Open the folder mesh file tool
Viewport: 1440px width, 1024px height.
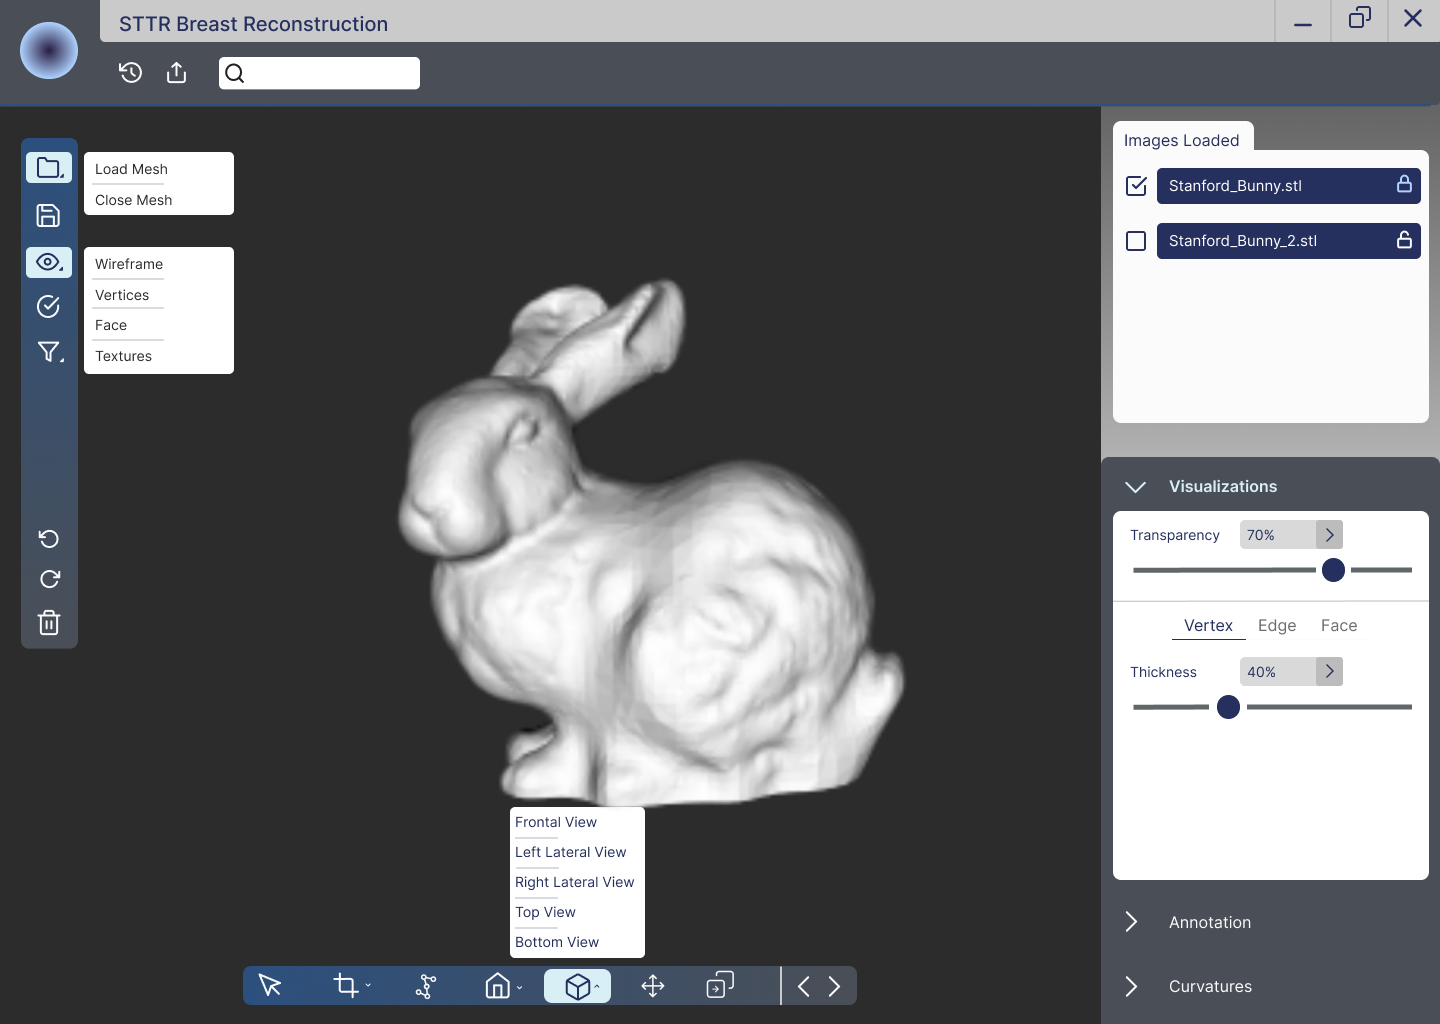(x=49, y=168)
